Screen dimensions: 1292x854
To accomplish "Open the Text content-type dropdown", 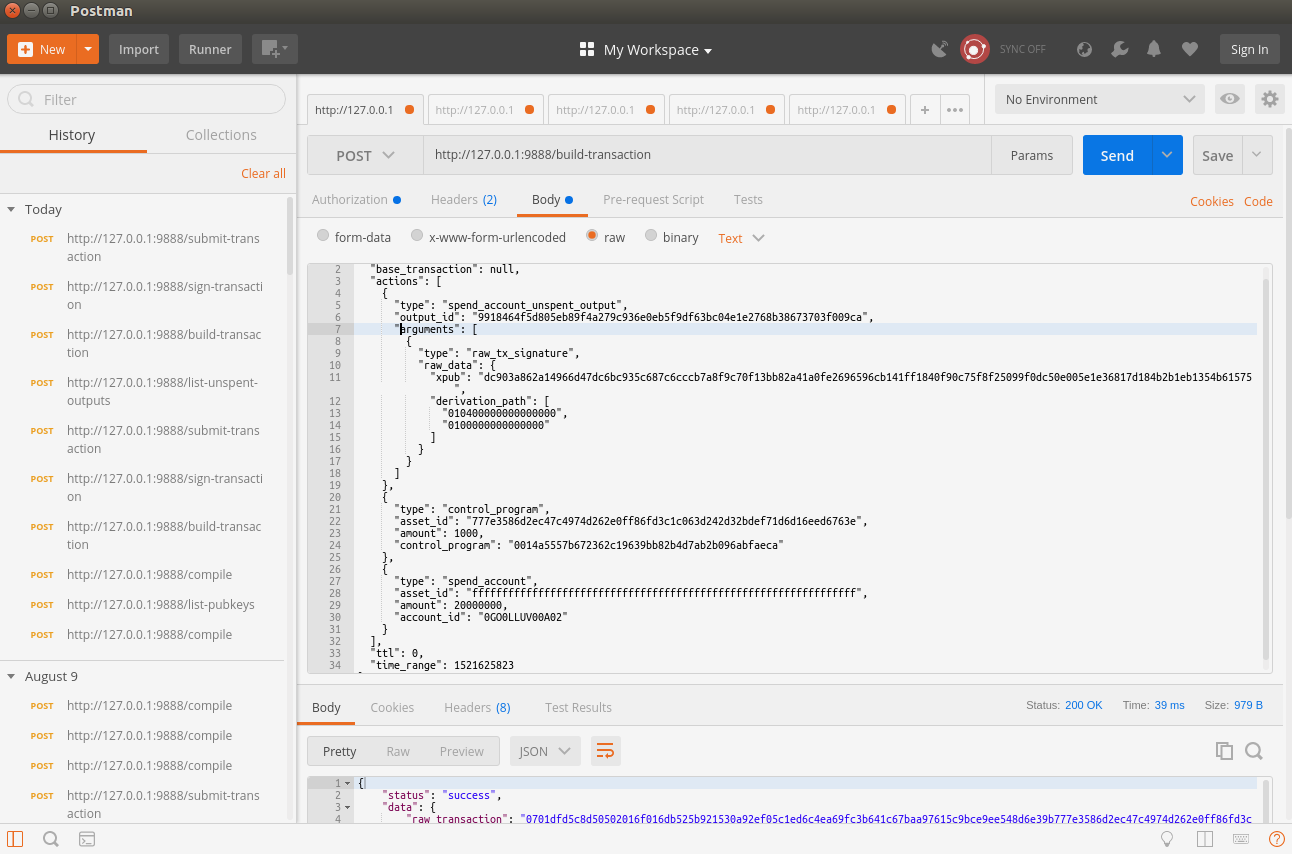I will pos(741,238).
